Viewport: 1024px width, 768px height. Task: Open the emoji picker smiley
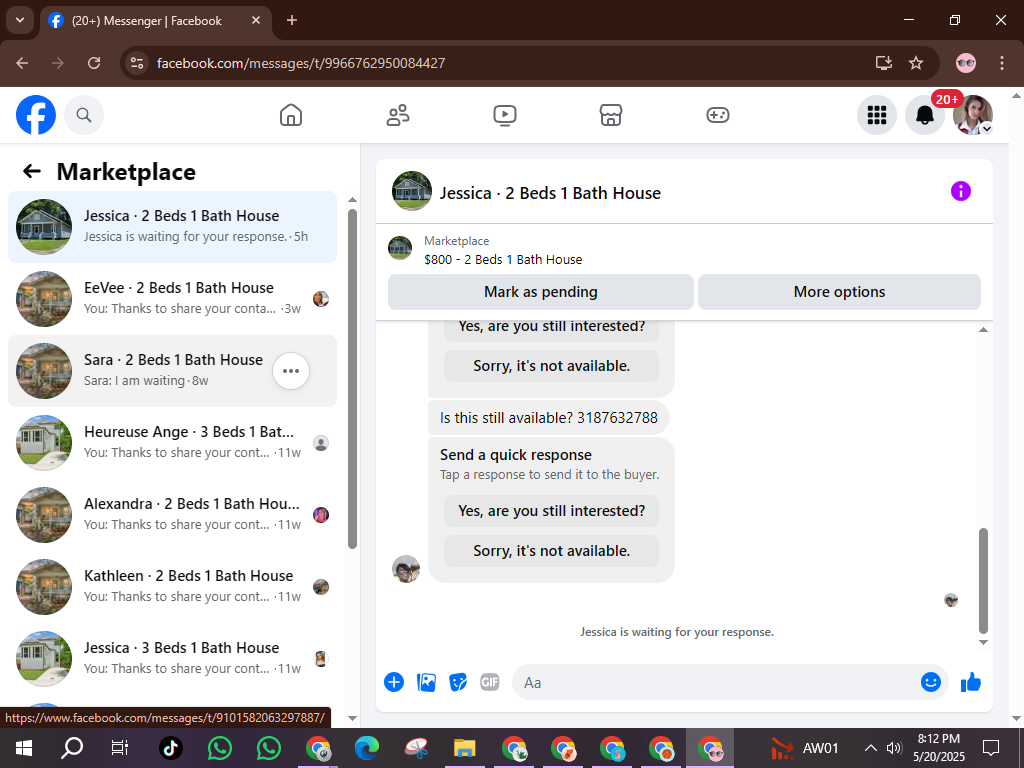click(x=931, y=682)
